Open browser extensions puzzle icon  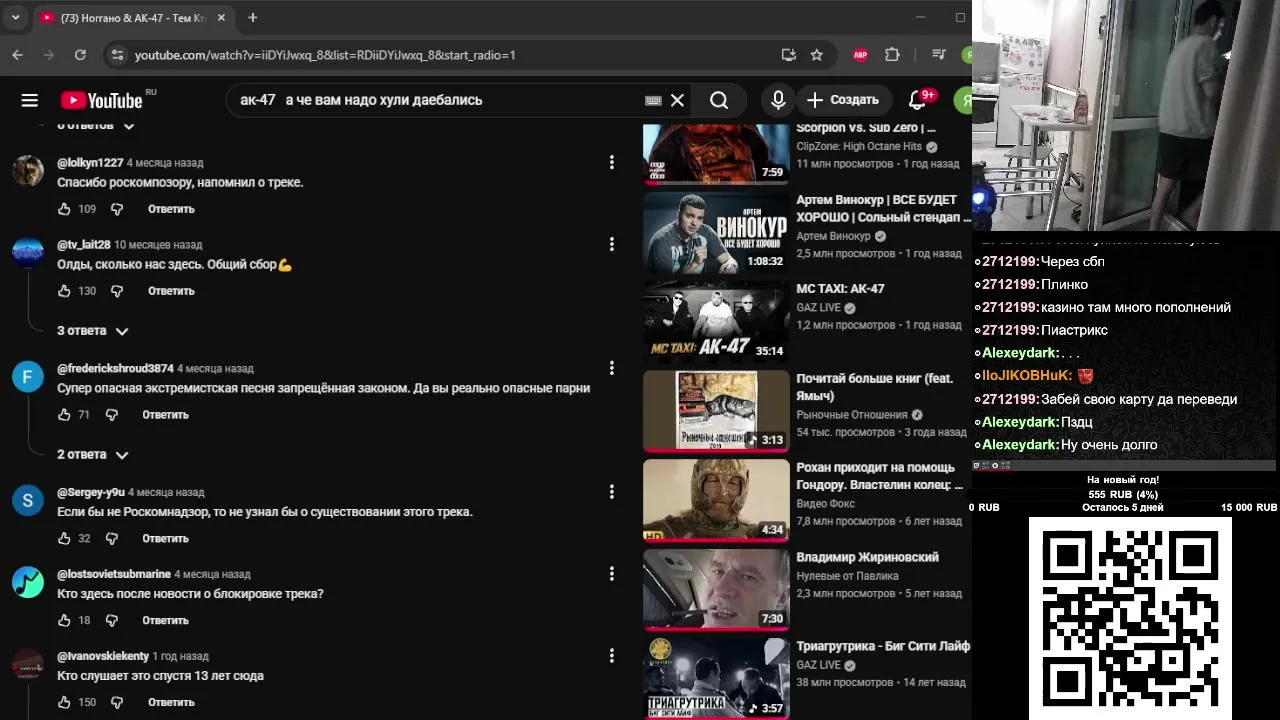[893, 55]
